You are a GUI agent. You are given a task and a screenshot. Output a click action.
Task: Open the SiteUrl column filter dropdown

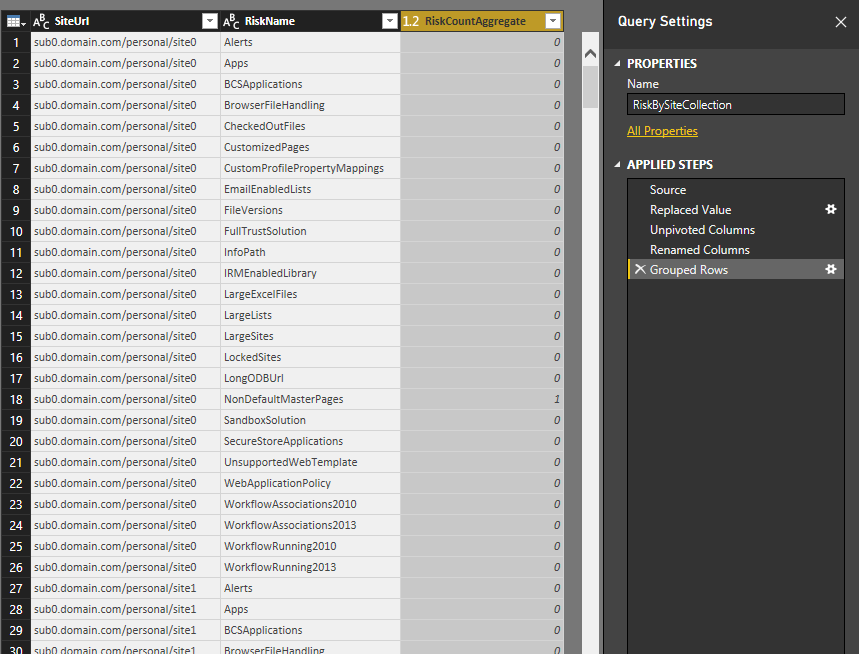tap(209, 21)
